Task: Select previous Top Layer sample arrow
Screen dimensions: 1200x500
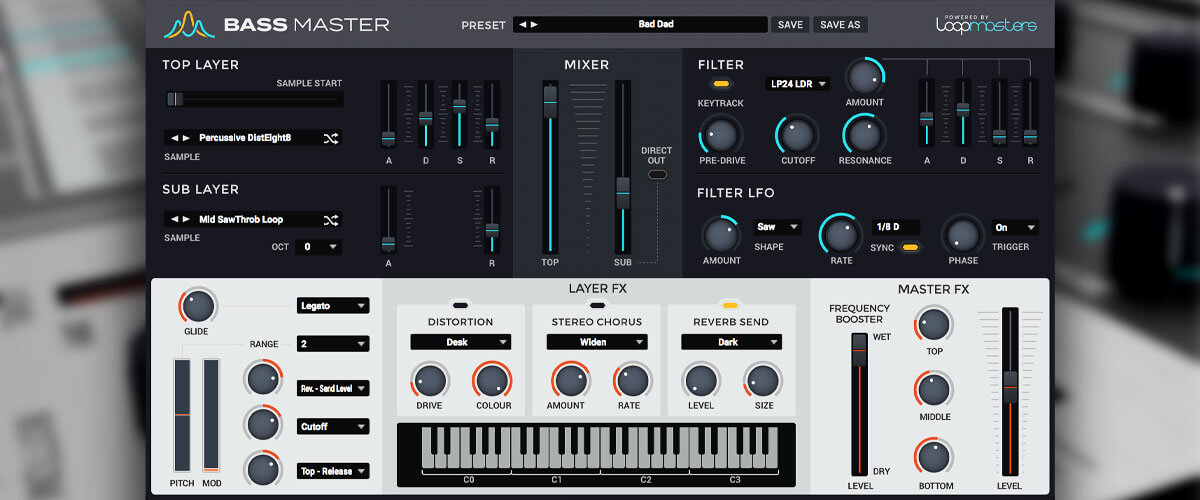Action: click(174, 138)
